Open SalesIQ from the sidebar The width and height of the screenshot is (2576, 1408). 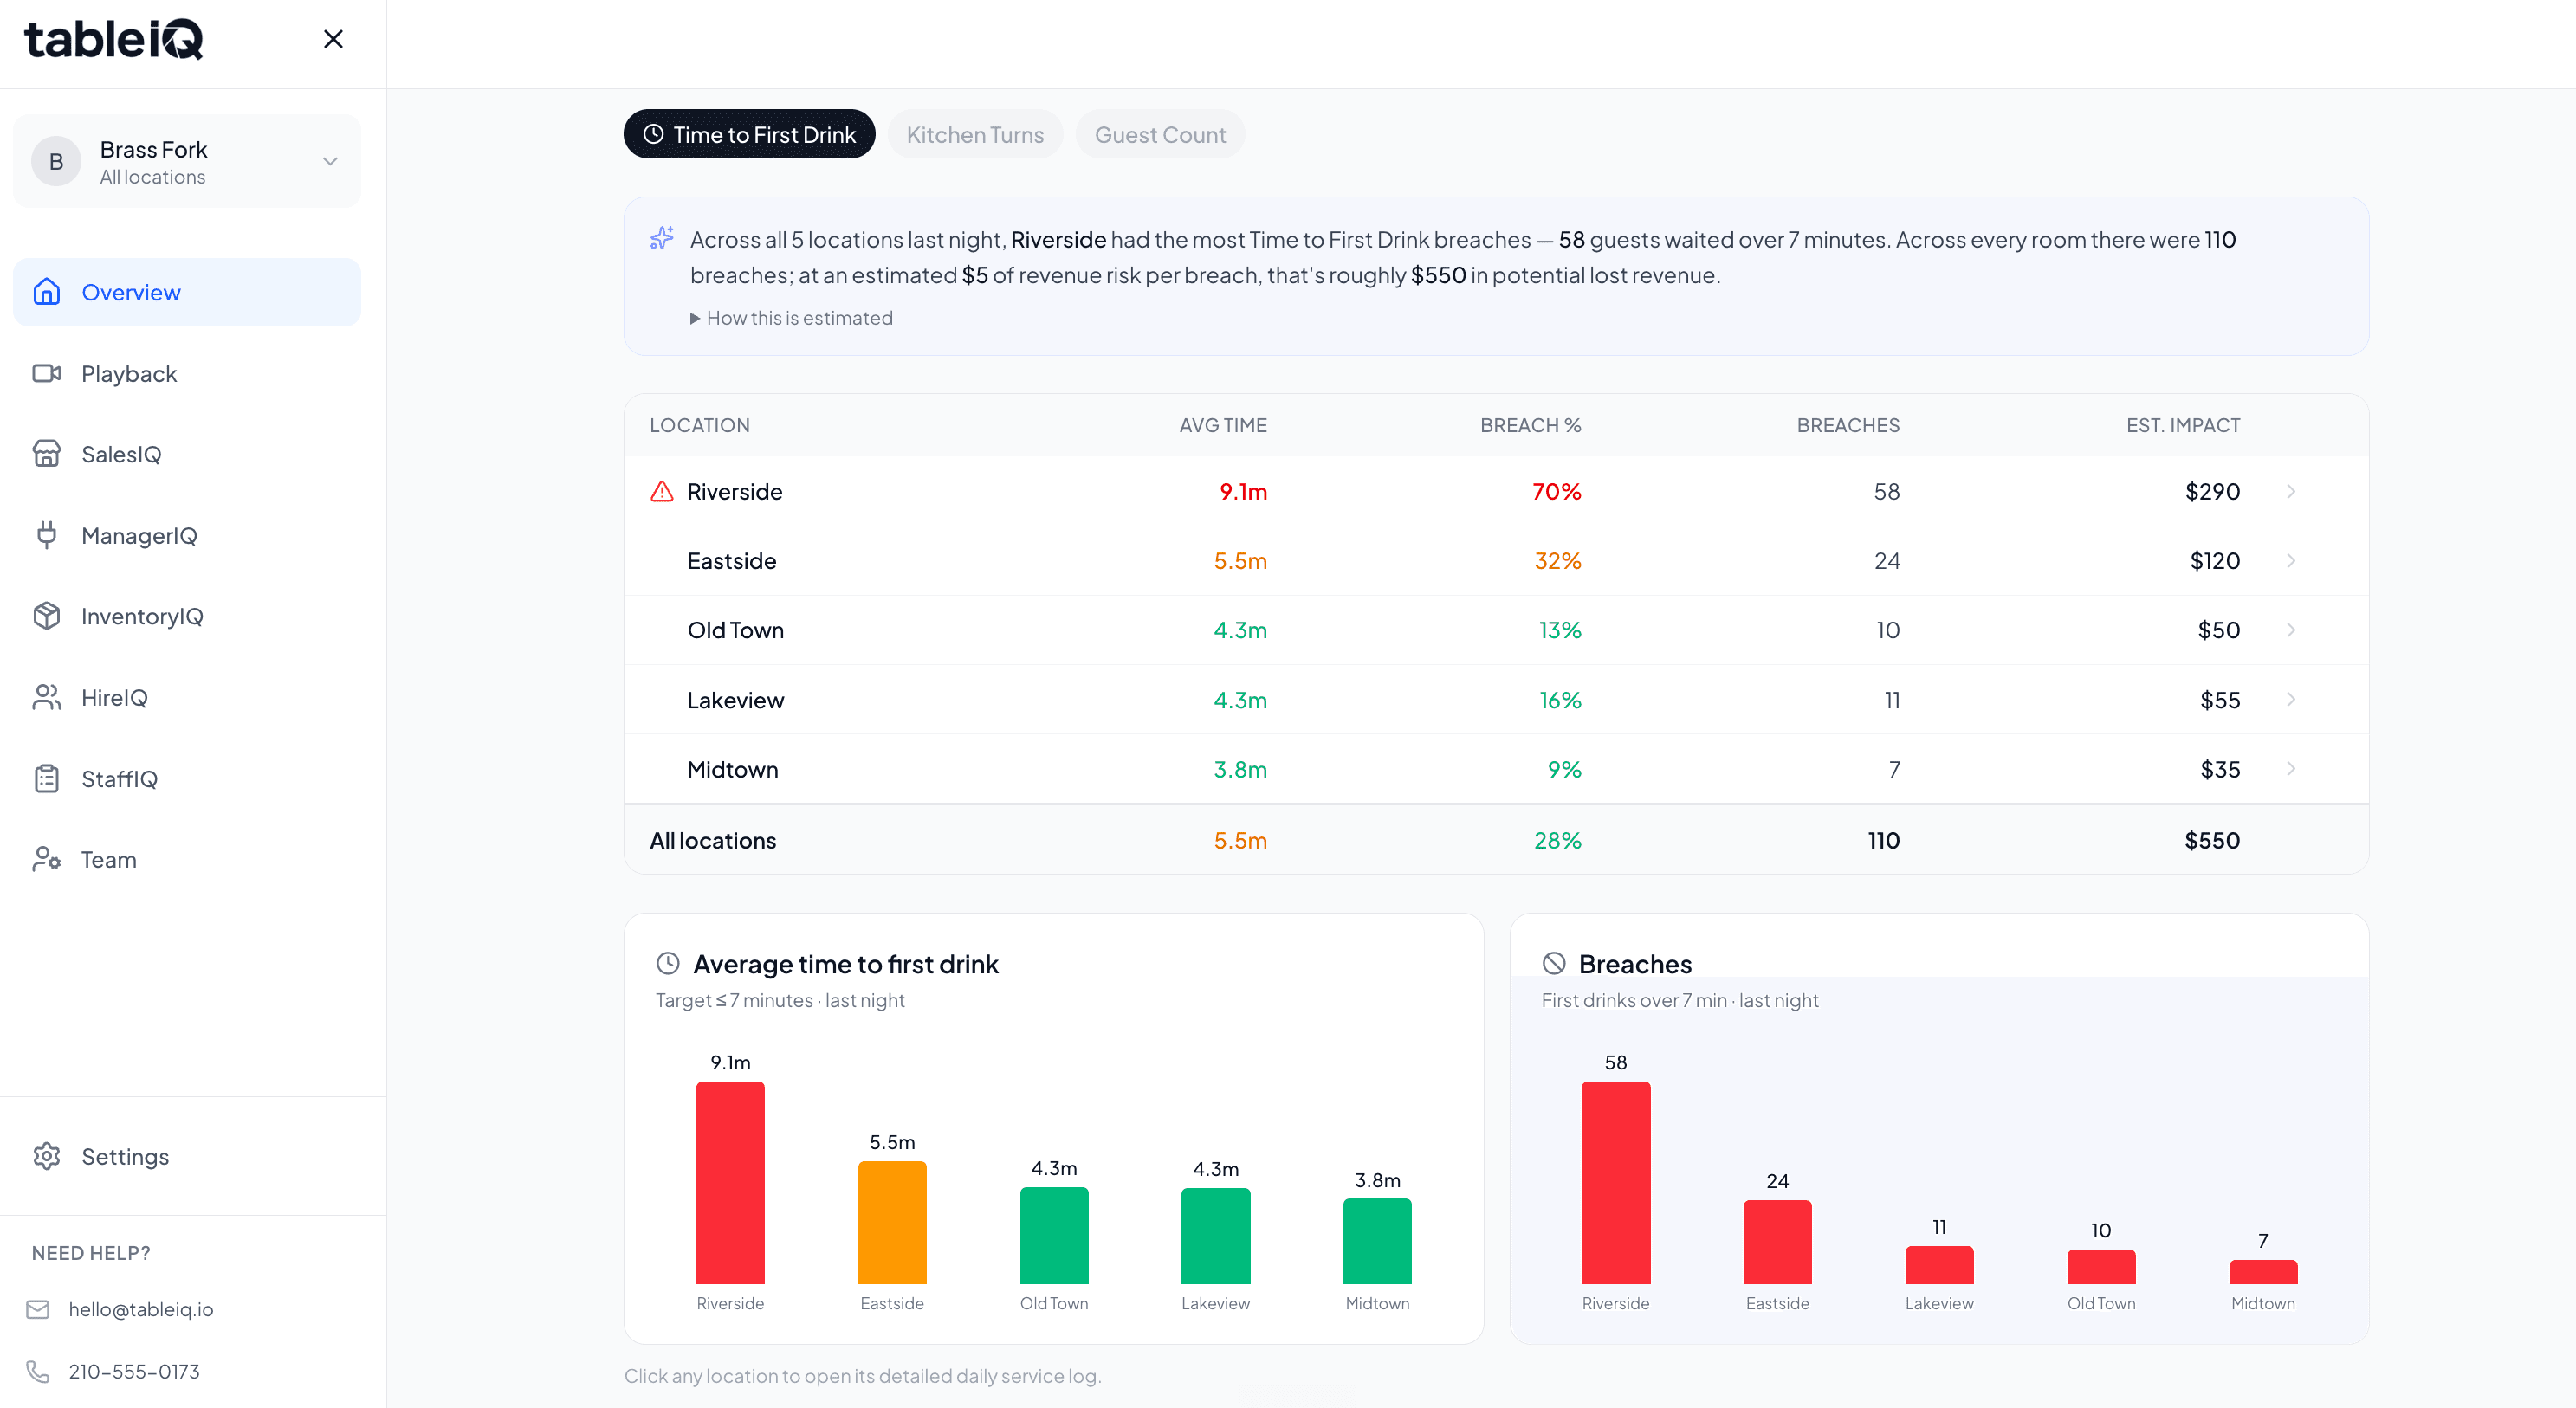[187, 454]
